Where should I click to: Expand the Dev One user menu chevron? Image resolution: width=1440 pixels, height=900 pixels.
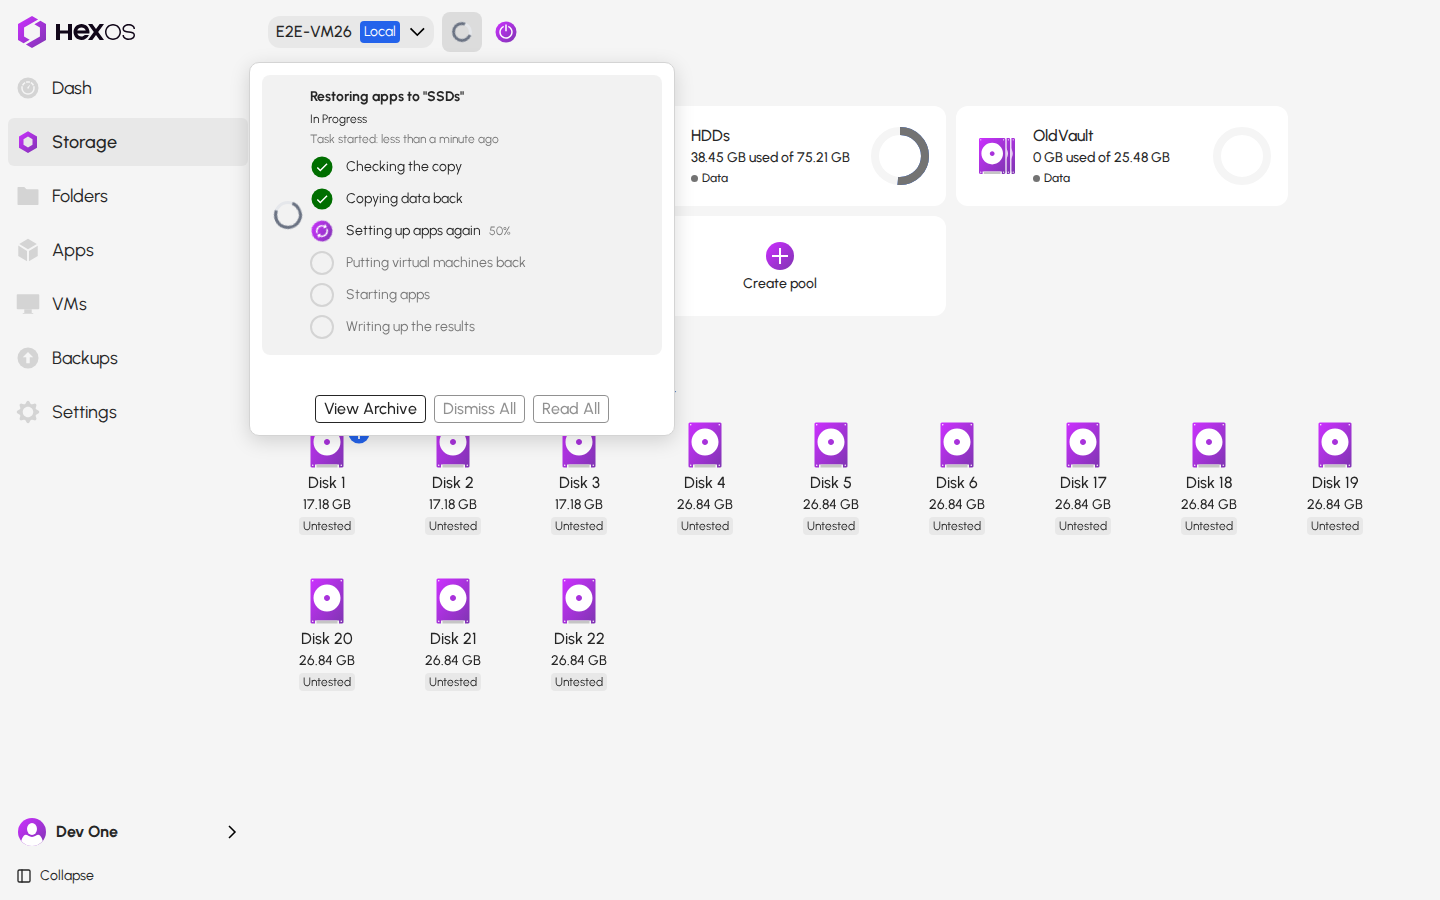[x=232, y=832]
